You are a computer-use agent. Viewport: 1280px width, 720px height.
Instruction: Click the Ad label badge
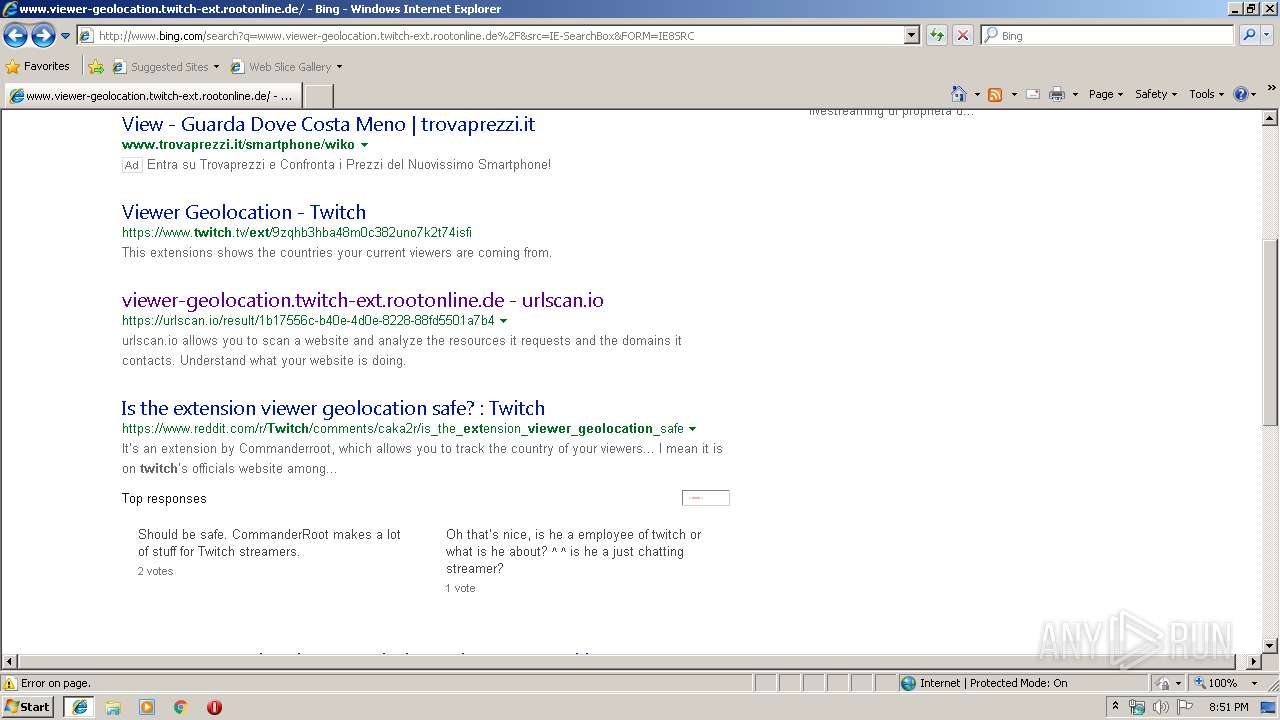tap(131, 165)
